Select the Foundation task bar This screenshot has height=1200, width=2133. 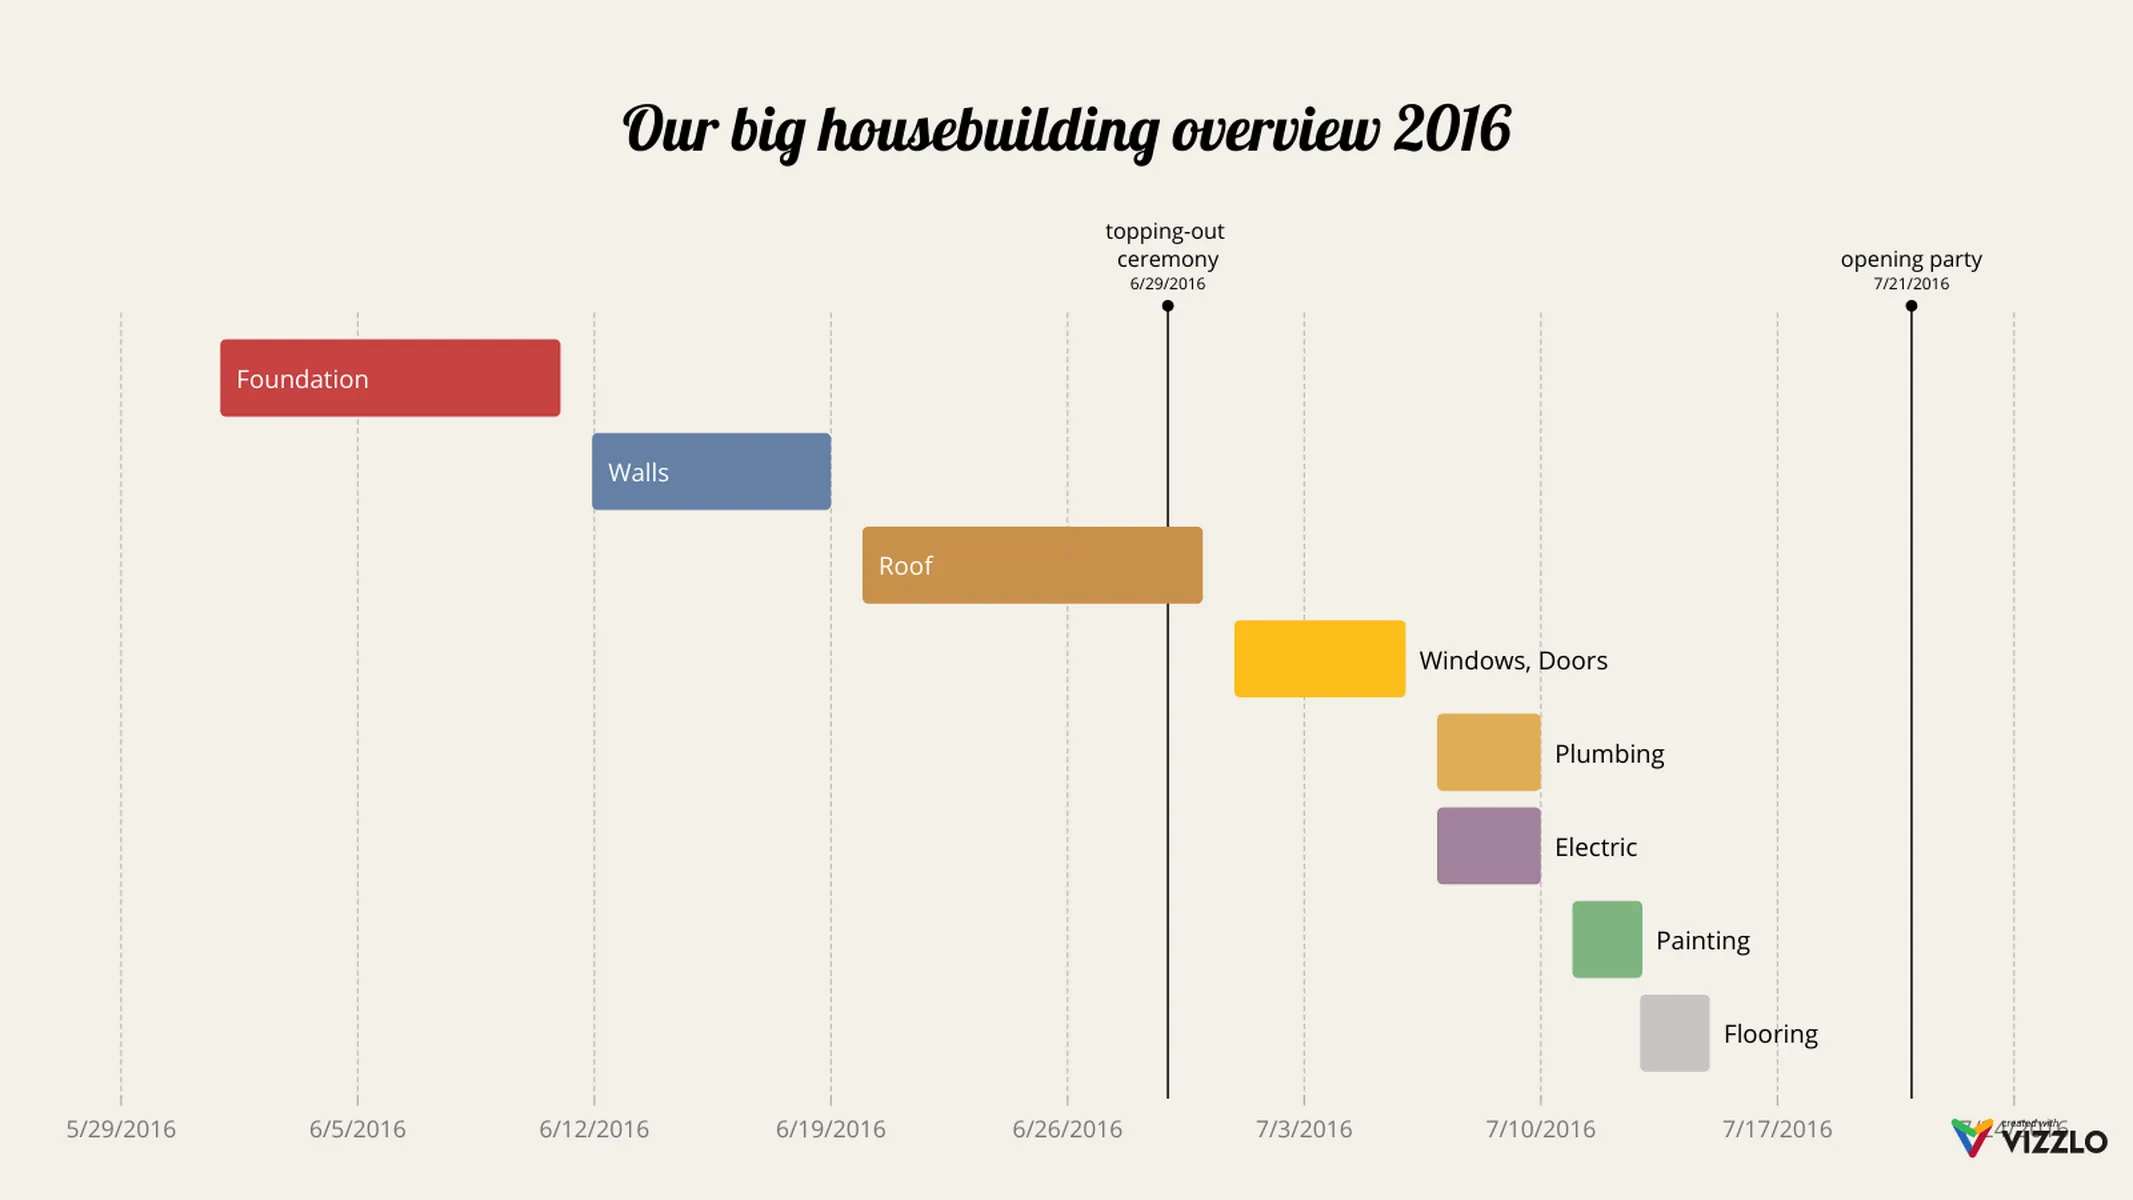(x=388, y=378)
